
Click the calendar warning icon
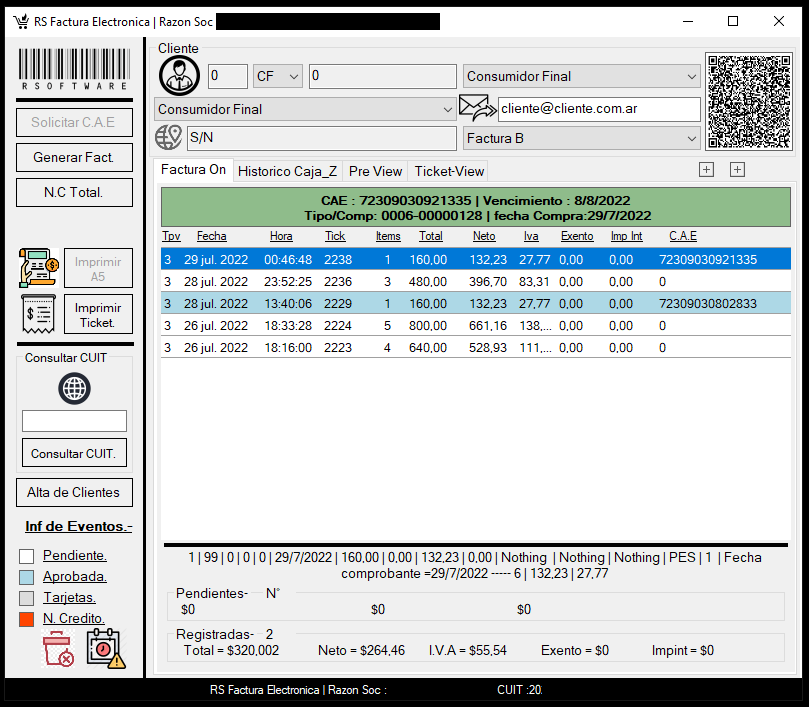tap(105, 648)
